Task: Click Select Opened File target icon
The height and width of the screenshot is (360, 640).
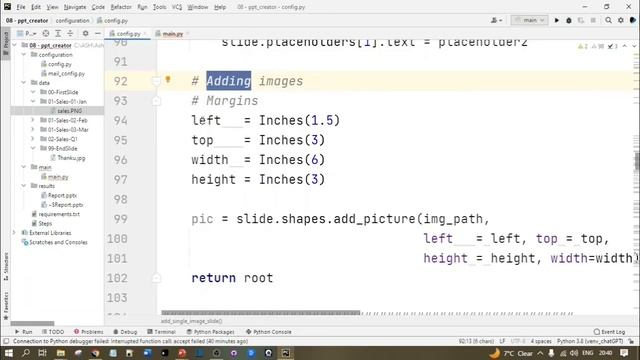Action: [46, 33]
